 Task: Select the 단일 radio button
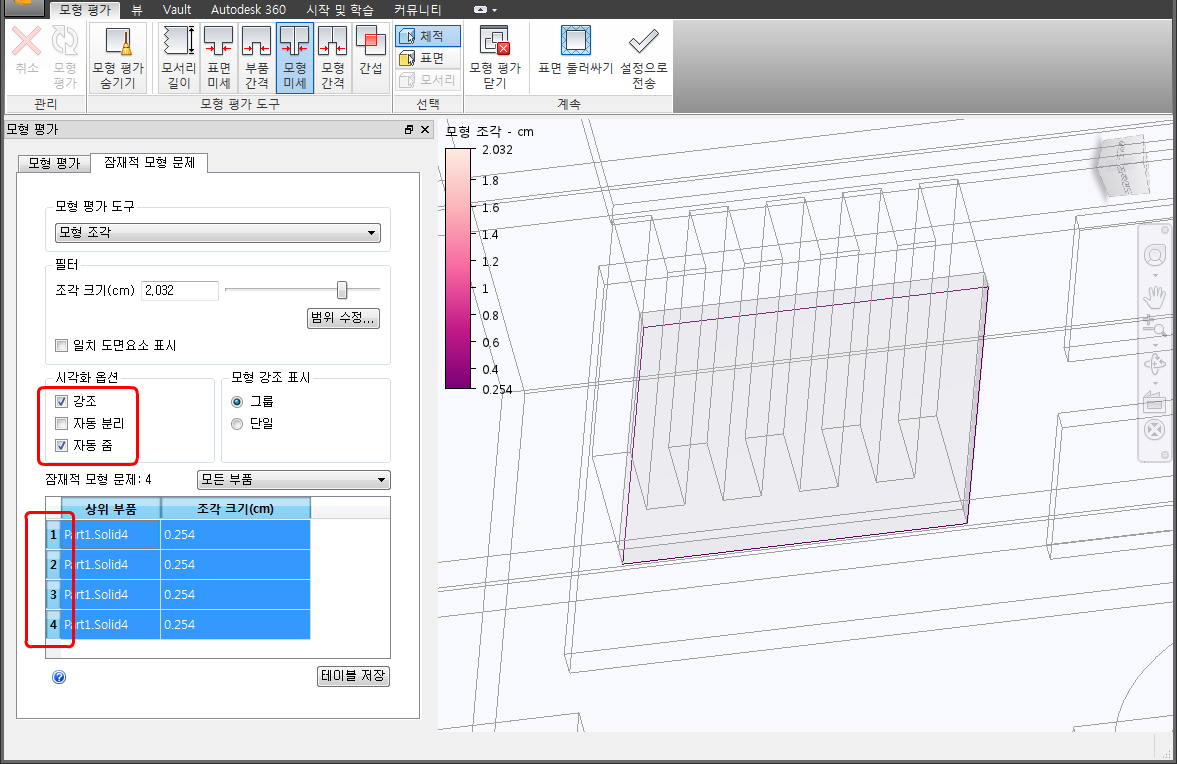tap(237, 424)
